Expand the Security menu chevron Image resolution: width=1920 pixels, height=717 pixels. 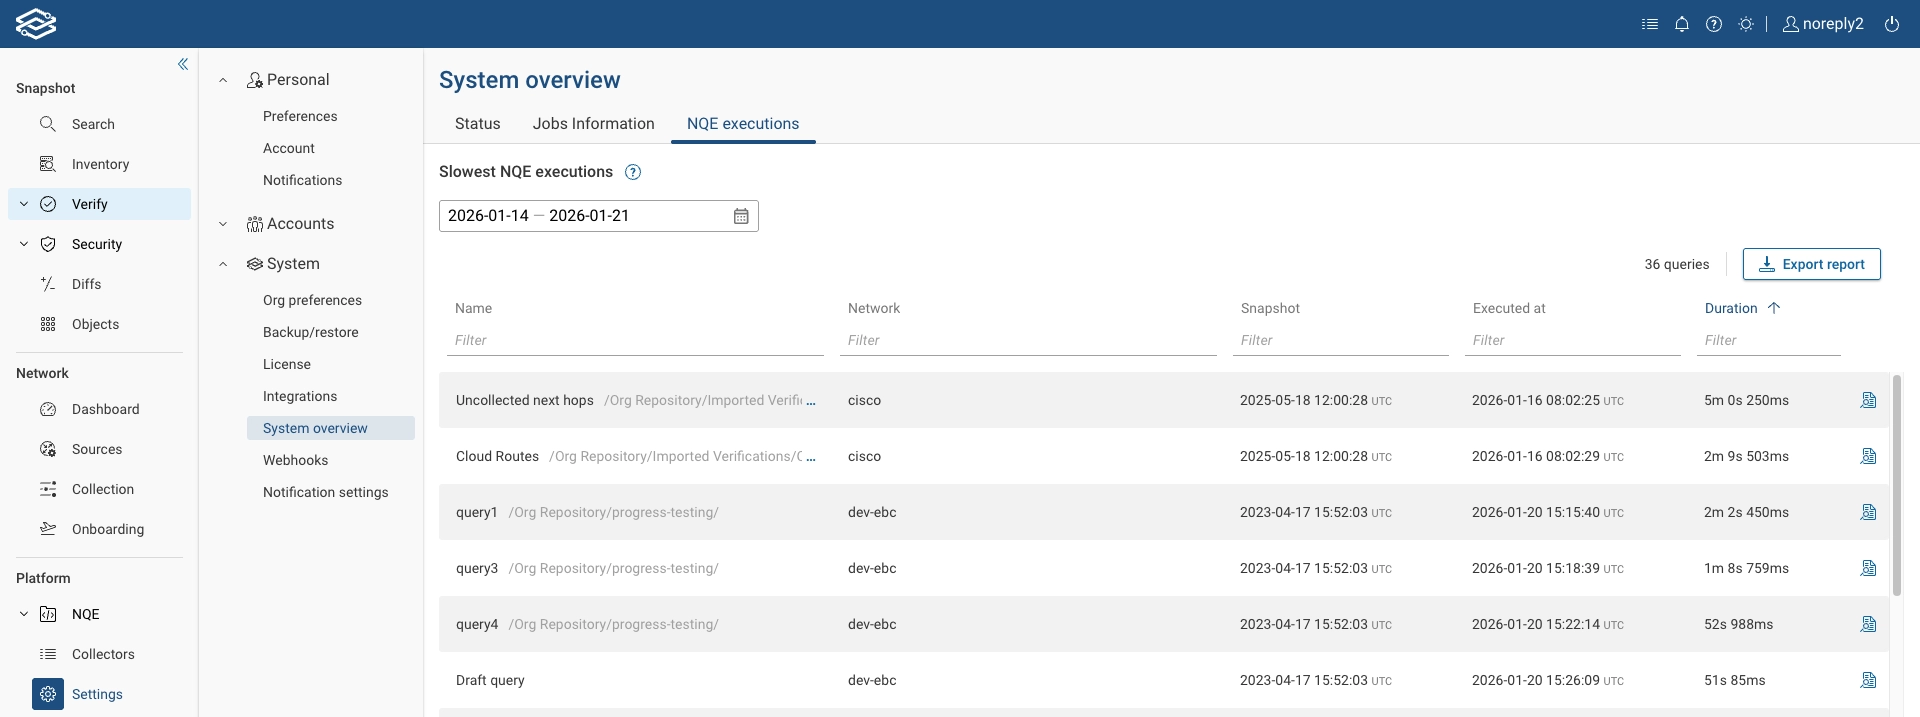pyautogui.click(x=24, y=244)
